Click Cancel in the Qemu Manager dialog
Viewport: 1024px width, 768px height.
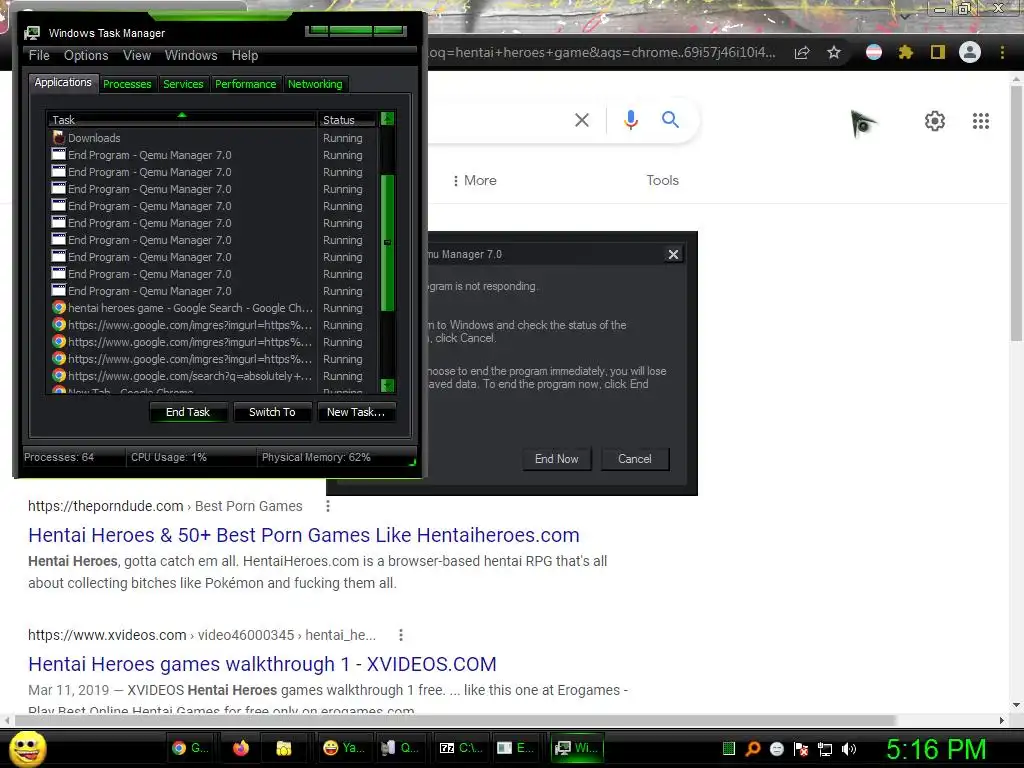point(635,459)
